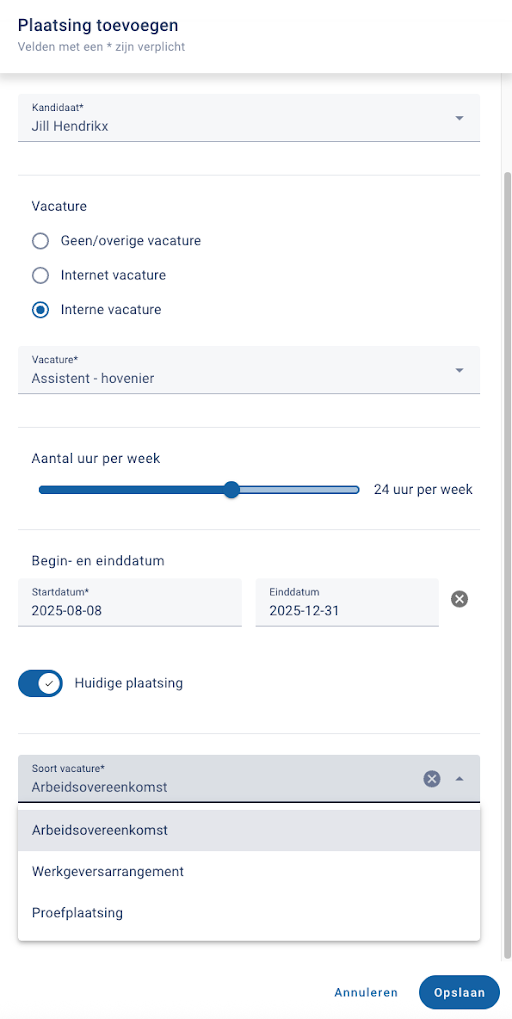The image size is (512, 1019).
Task: Collapse the Soort vacature dropdown arrow
Action: point(459,779)
